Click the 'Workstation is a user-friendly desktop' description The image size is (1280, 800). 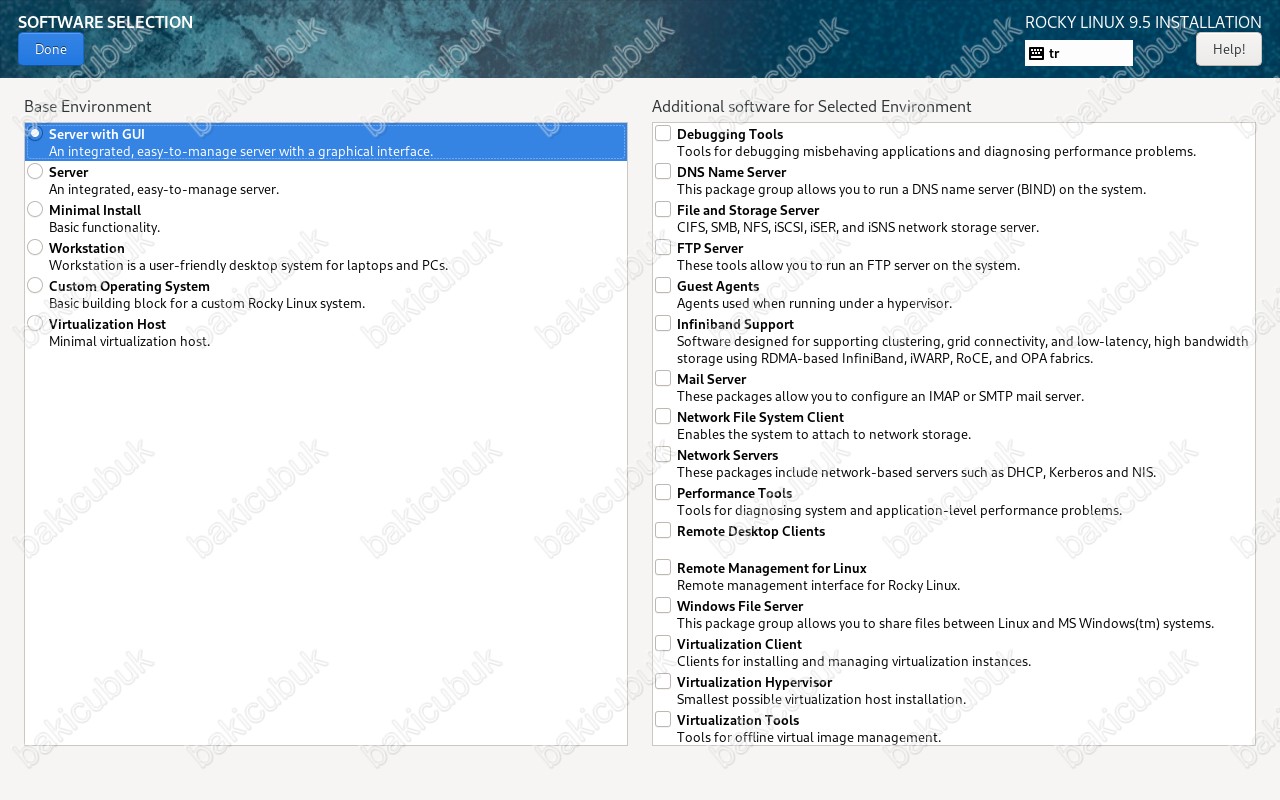[248, 265]
